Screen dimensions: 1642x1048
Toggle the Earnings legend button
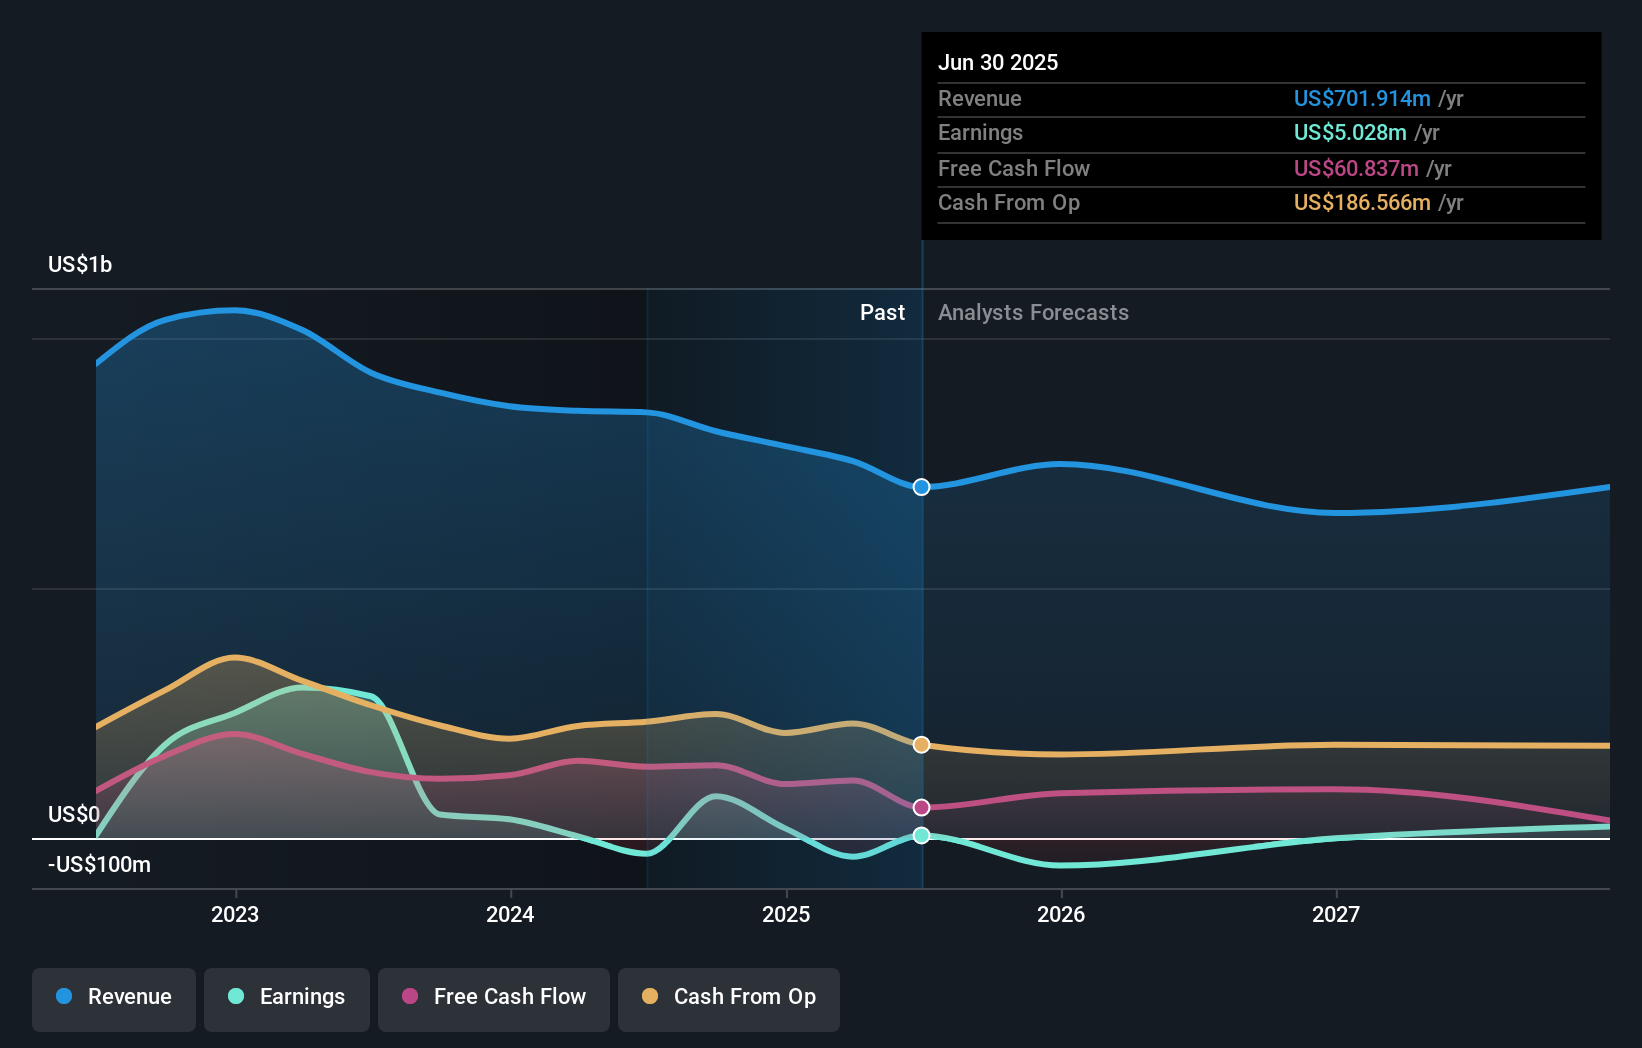pos(287,999)
